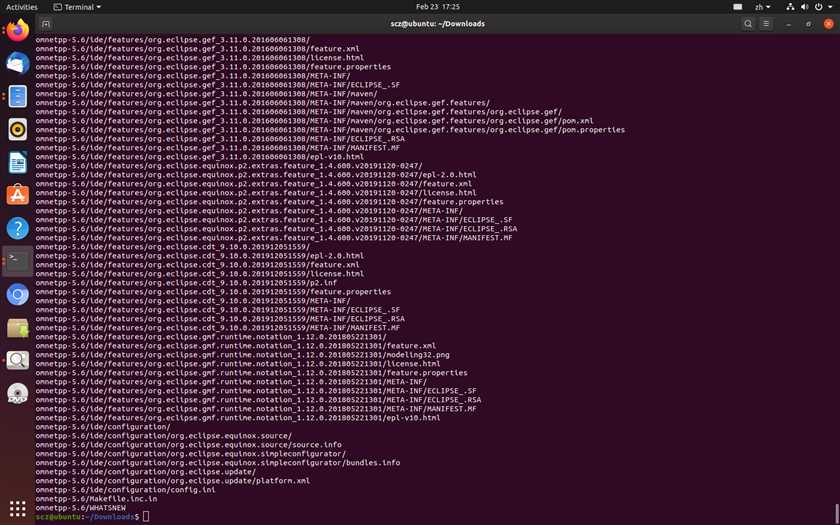Click the line ending v20191120-0247/META-INF/ECLIPSE_.RSA

(x=276, y=229)
